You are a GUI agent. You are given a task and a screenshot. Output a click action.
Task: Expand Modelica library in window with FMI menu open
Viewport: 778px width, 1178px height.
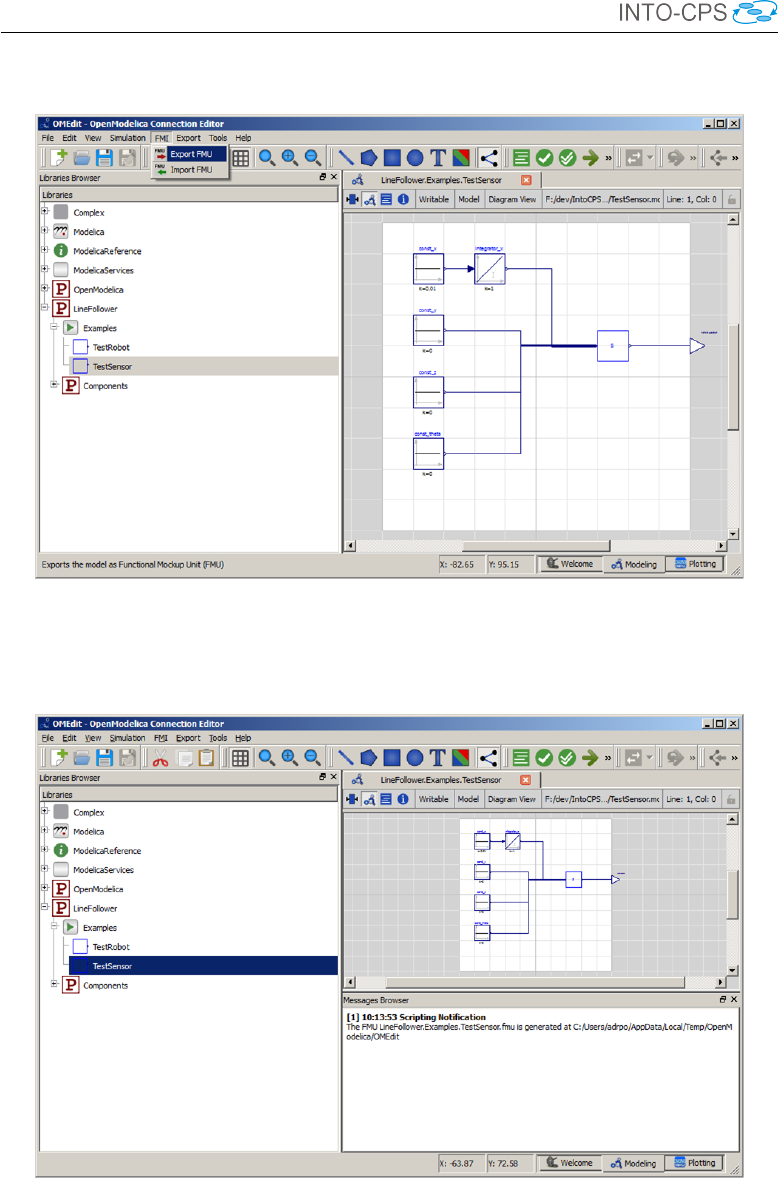pyautogui.click(x=44, y=230)
